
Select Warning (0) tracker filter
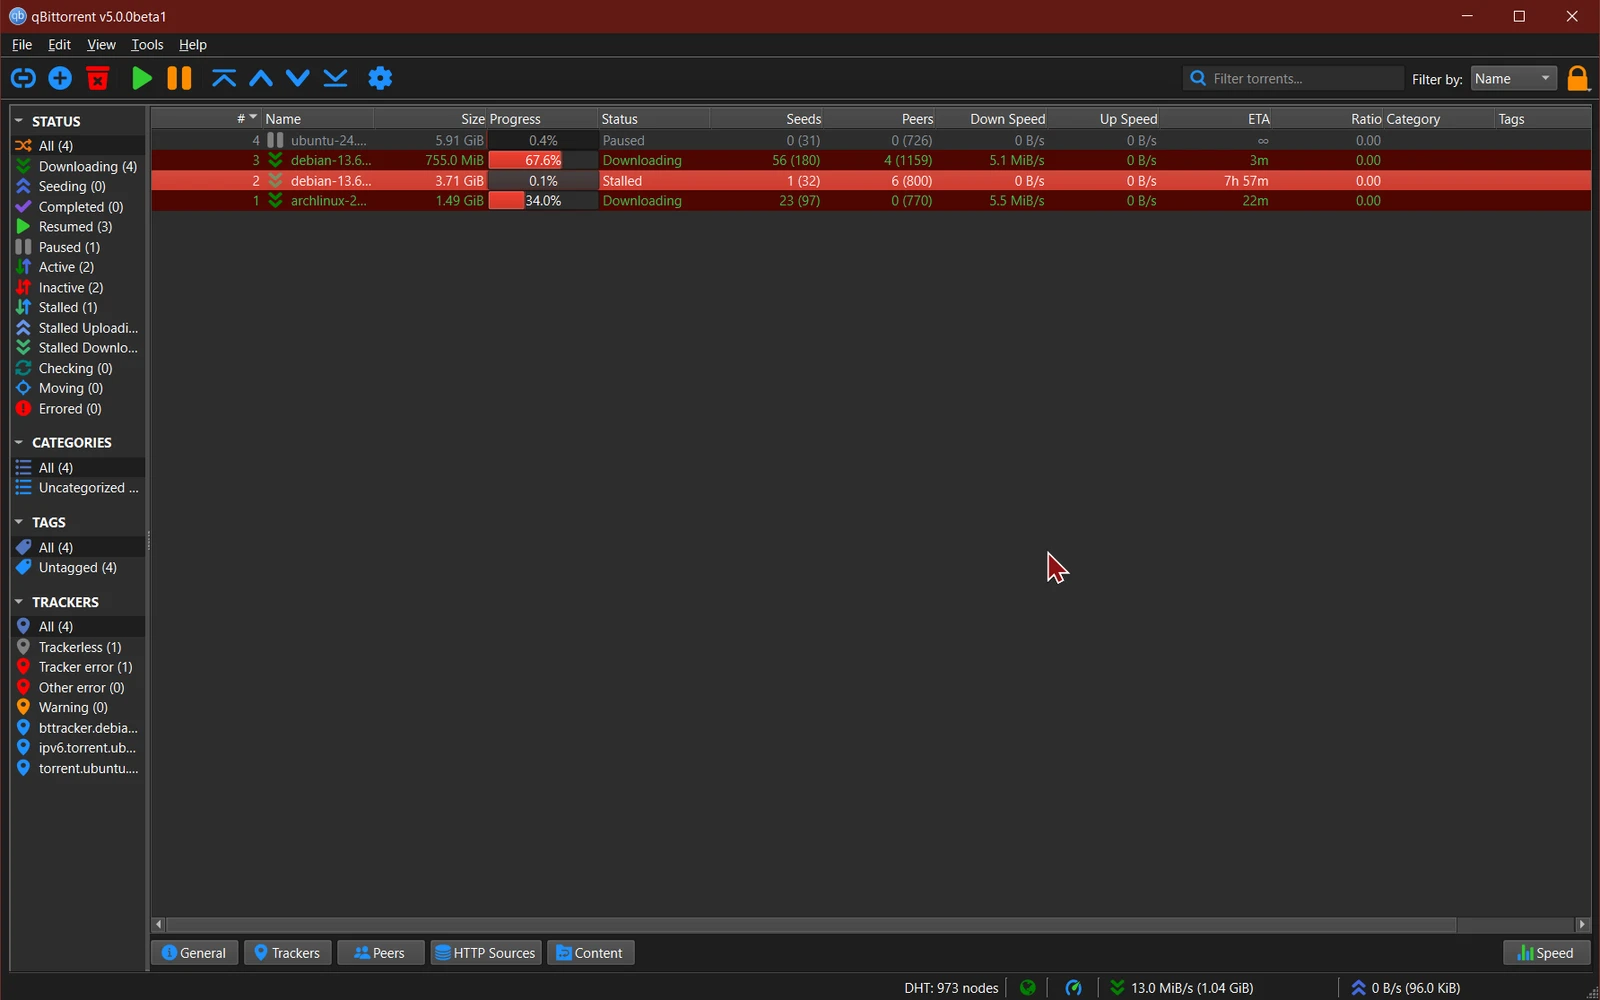pyautogui.click(x=77, y=707)
